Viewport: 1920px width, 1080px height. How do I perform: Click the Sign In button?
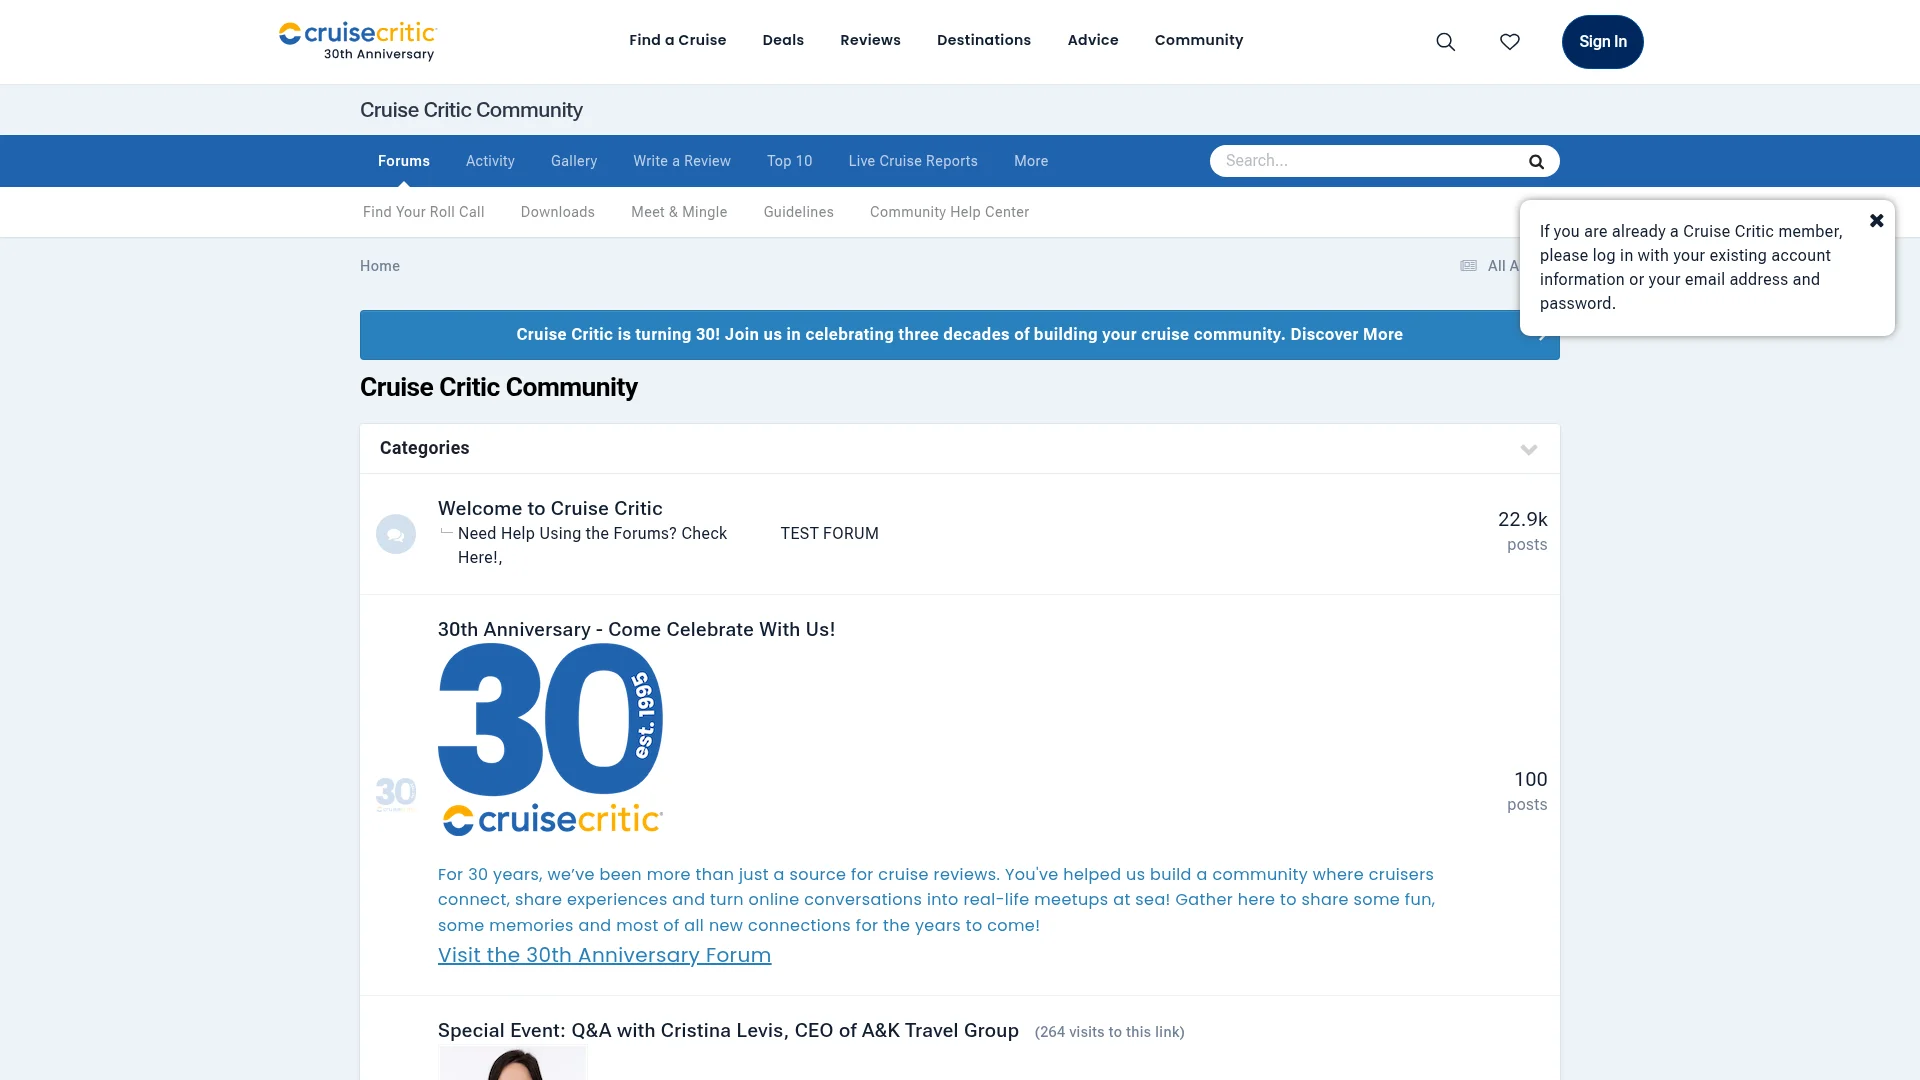[x=1603, y=42]
